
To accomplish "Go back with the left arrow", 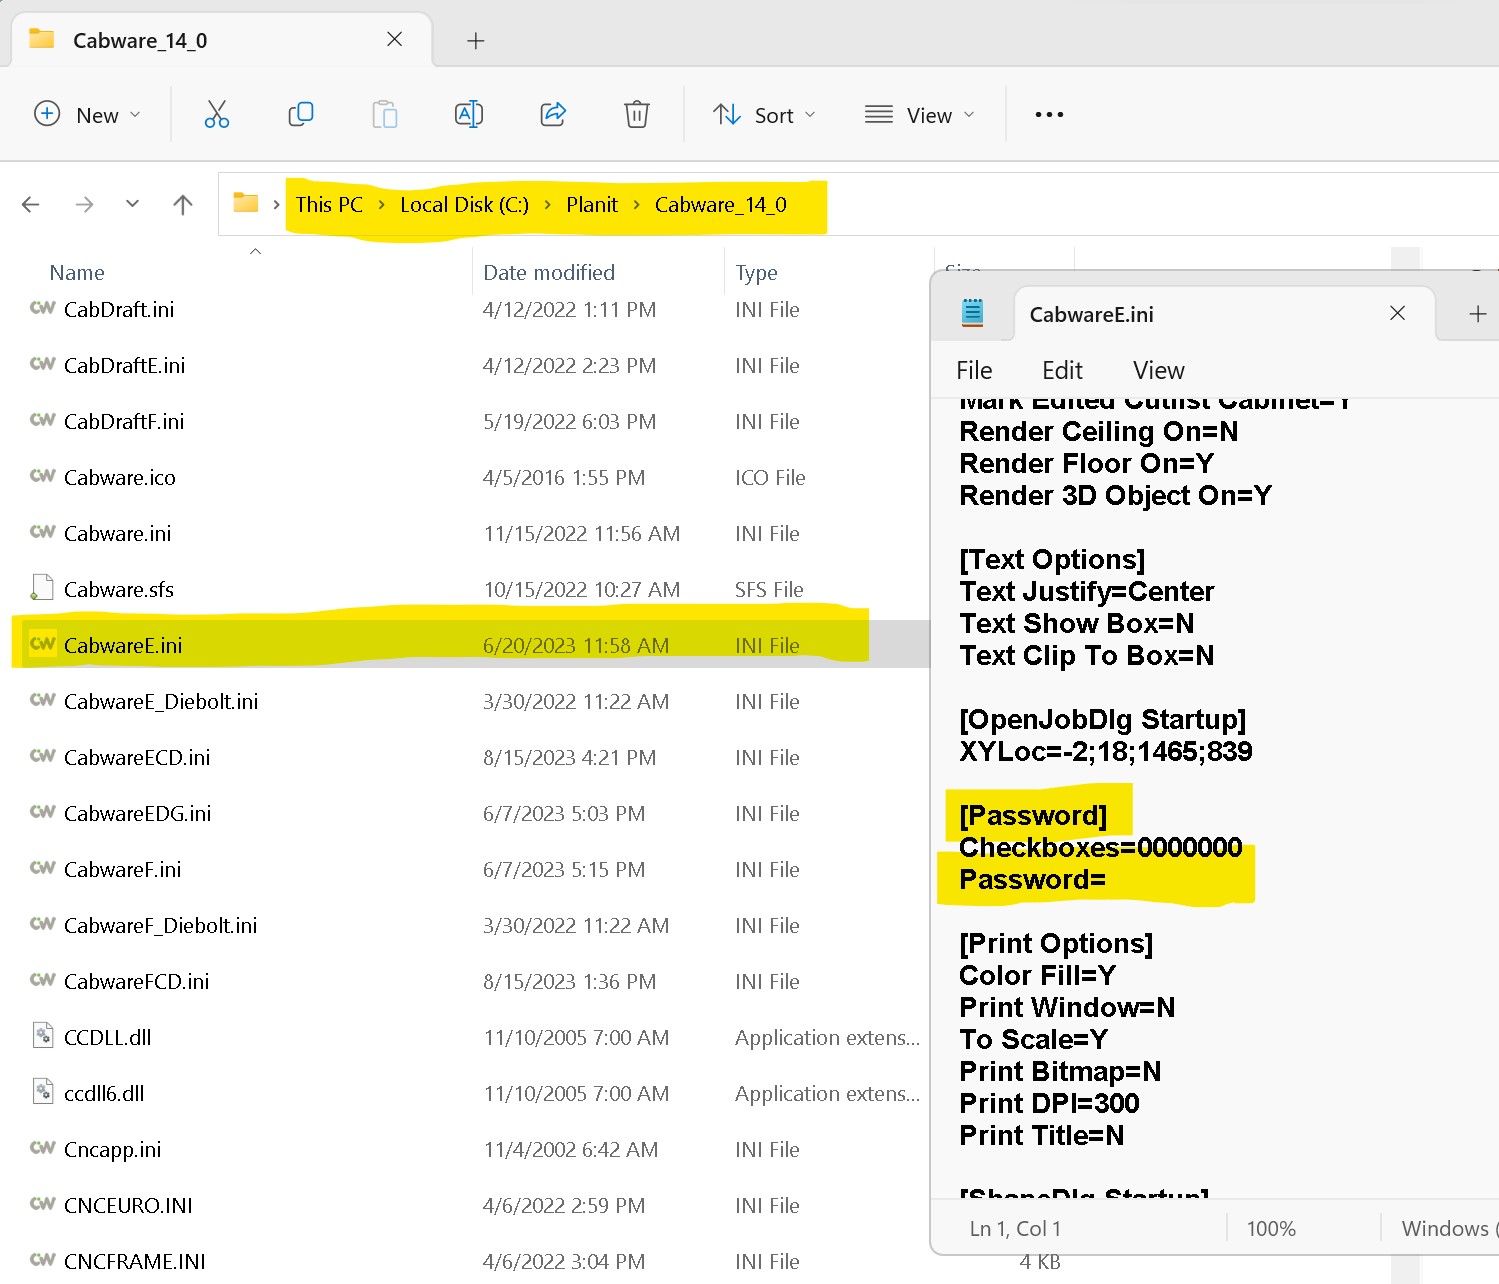I will tap(31, 205).
